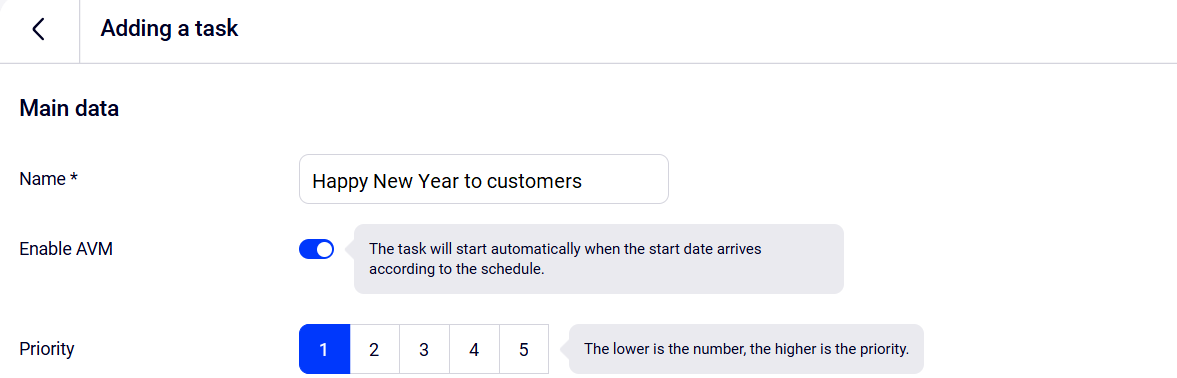Select priority level 1
Screen dimensions: 1177x378
click(x=324, y=349)
